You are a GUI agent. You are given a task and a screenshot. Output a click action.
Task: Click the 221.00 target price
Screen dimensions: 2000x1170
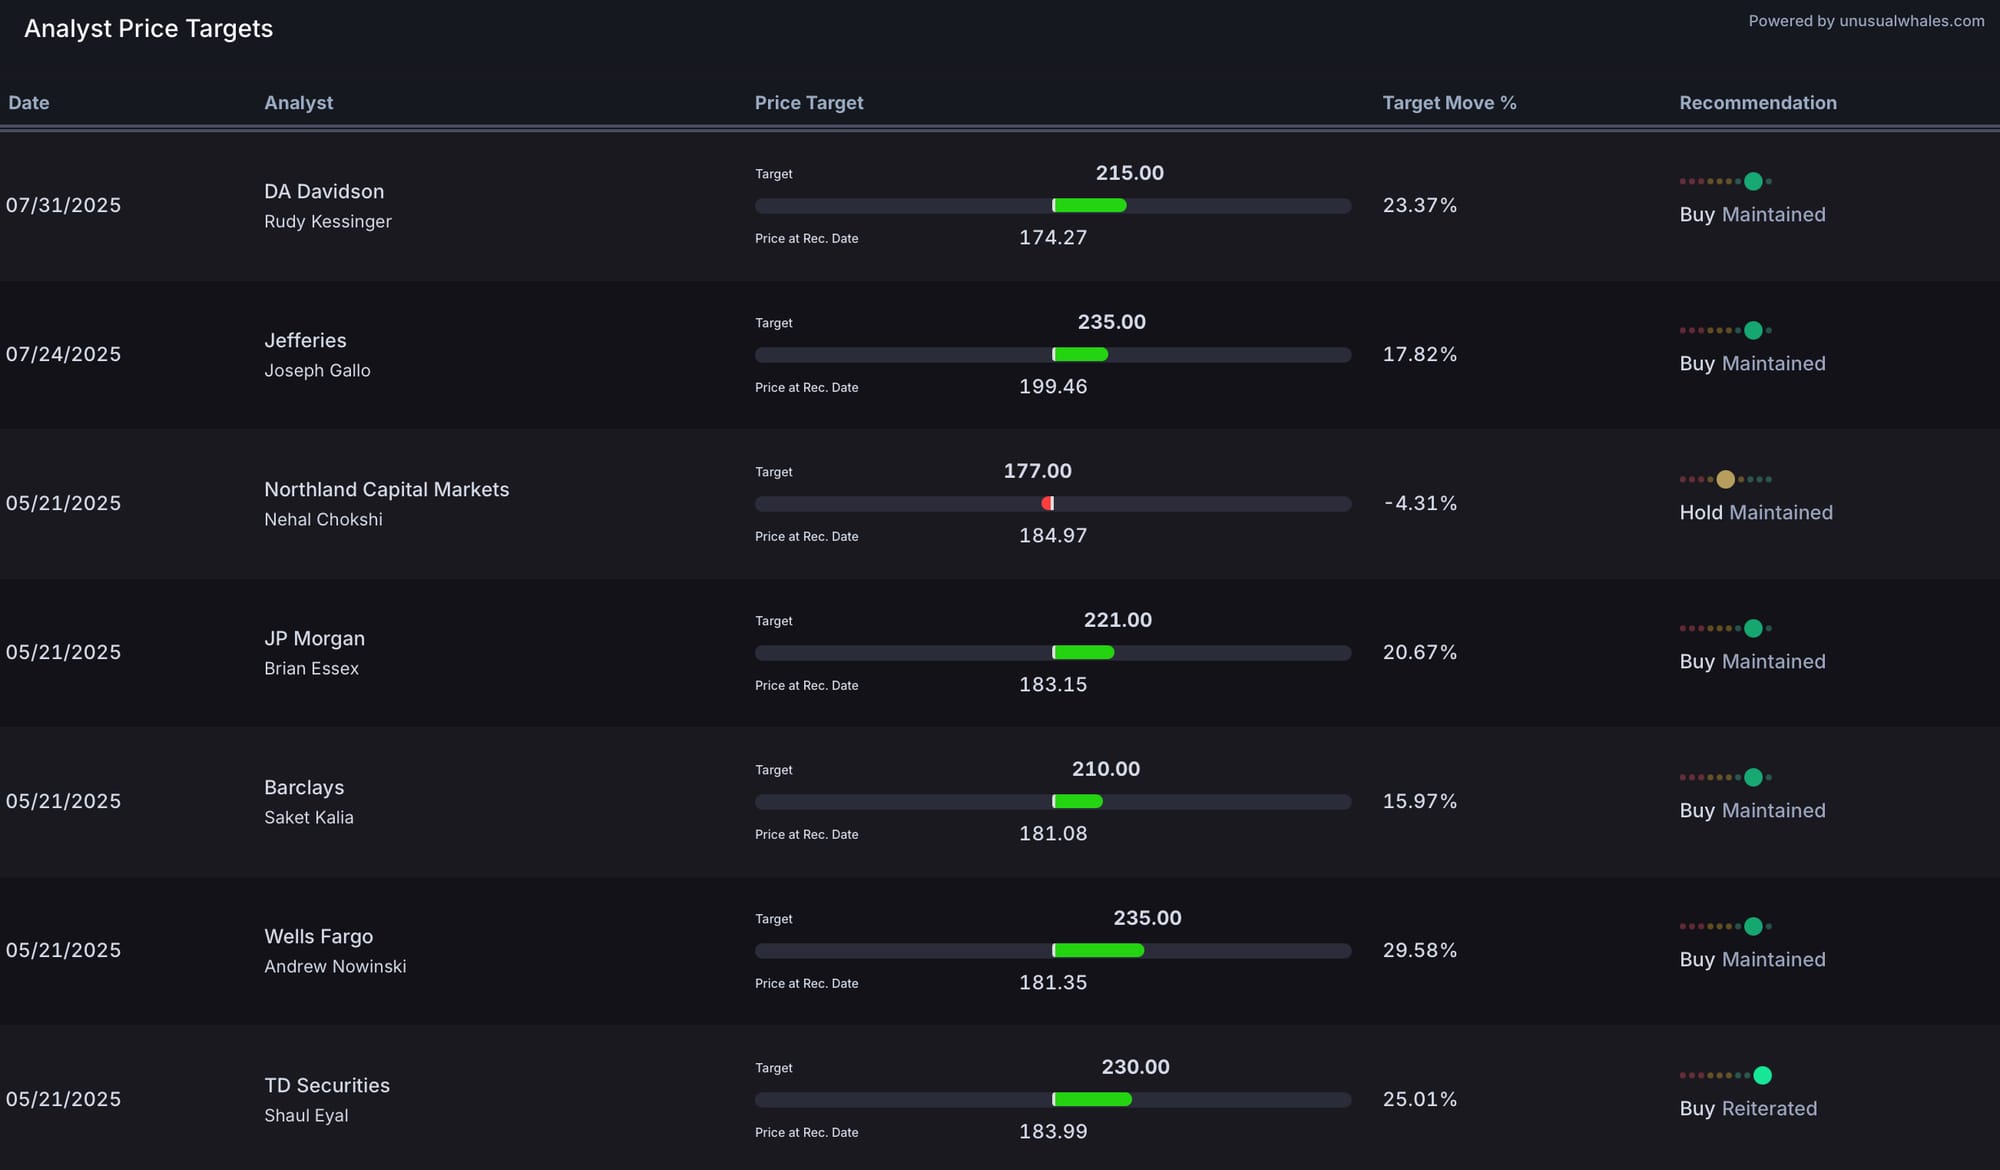coord(1118,620)
